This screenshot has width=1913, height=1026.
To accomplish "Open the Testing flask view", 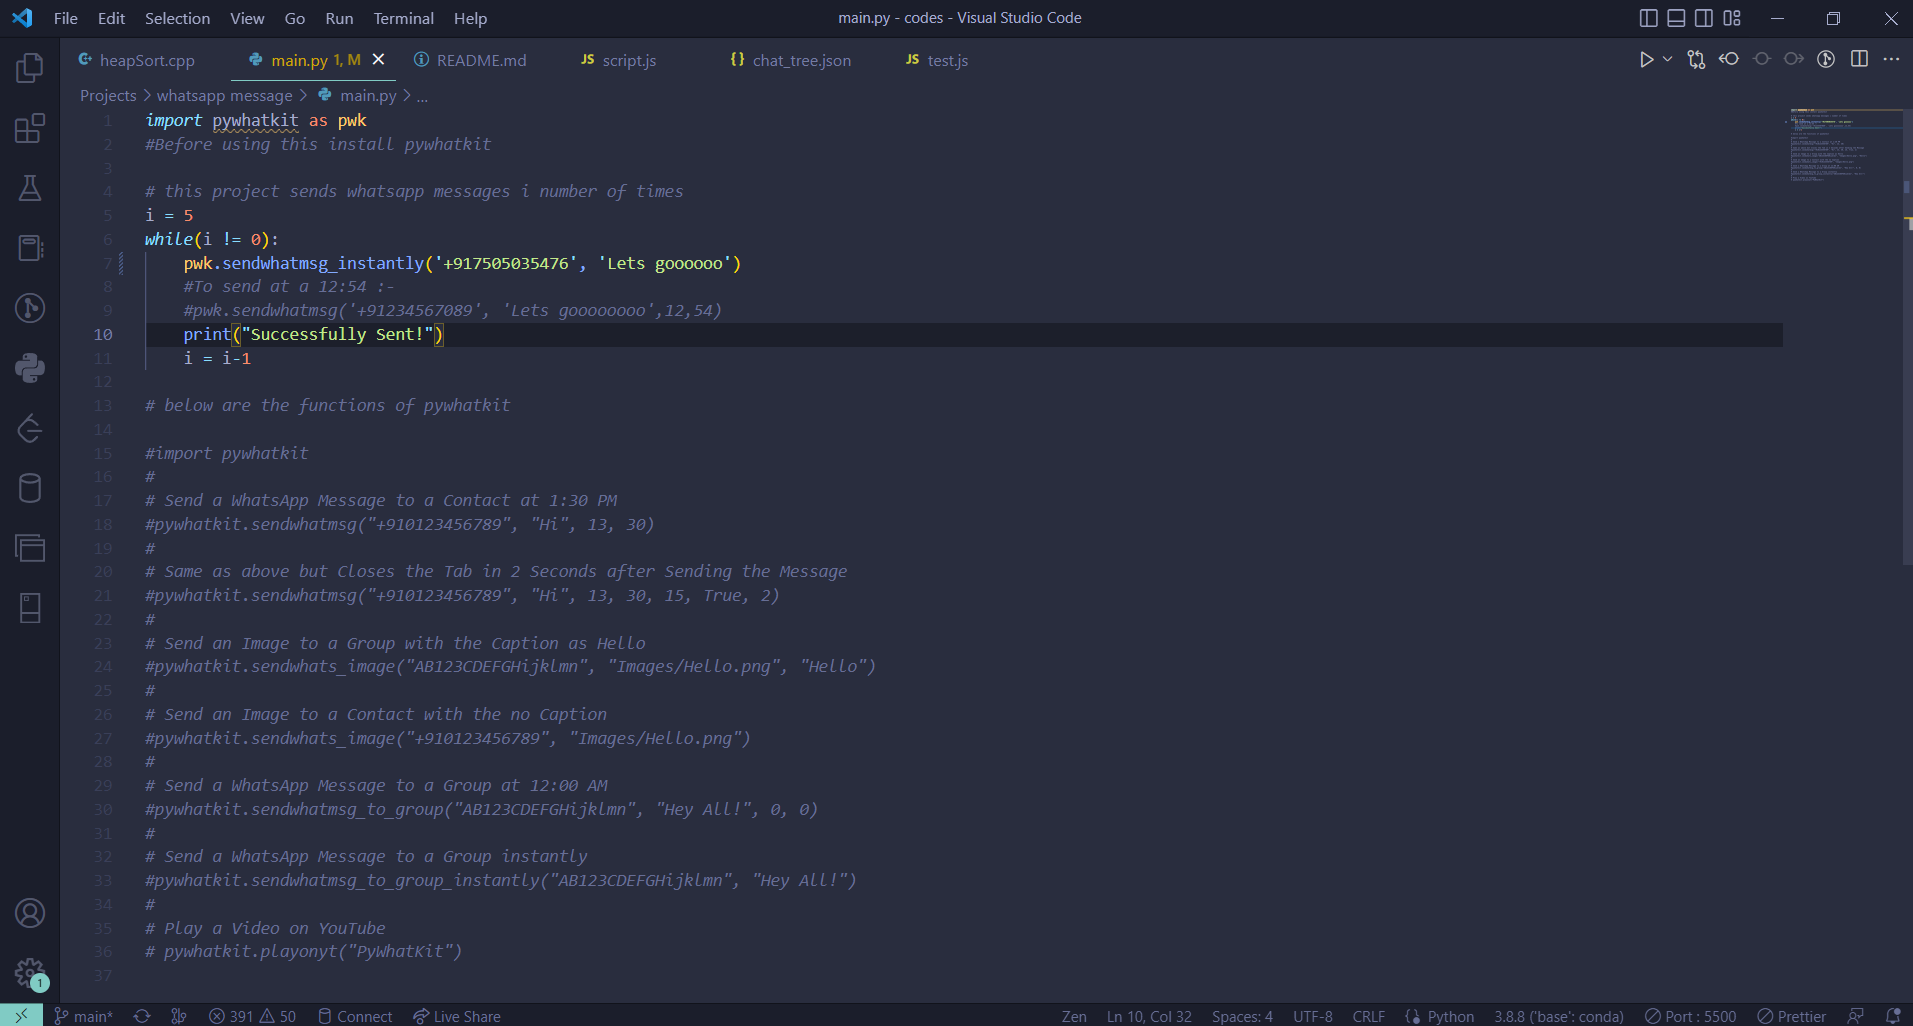I will pos(29,188).
